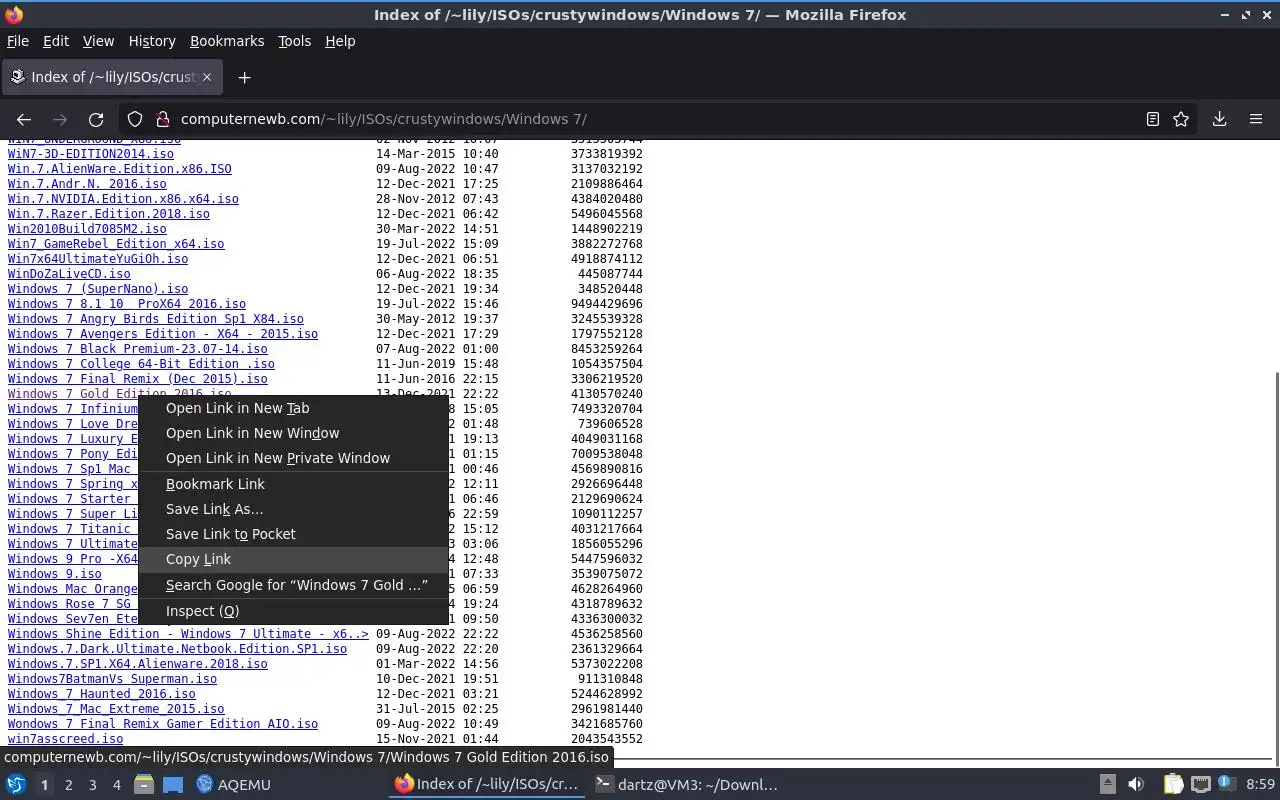The width and height of the screenshot is (1280, 800).
Task: Open WiN7-3D-EDITION2014.iso link
Action: [91, 154]
